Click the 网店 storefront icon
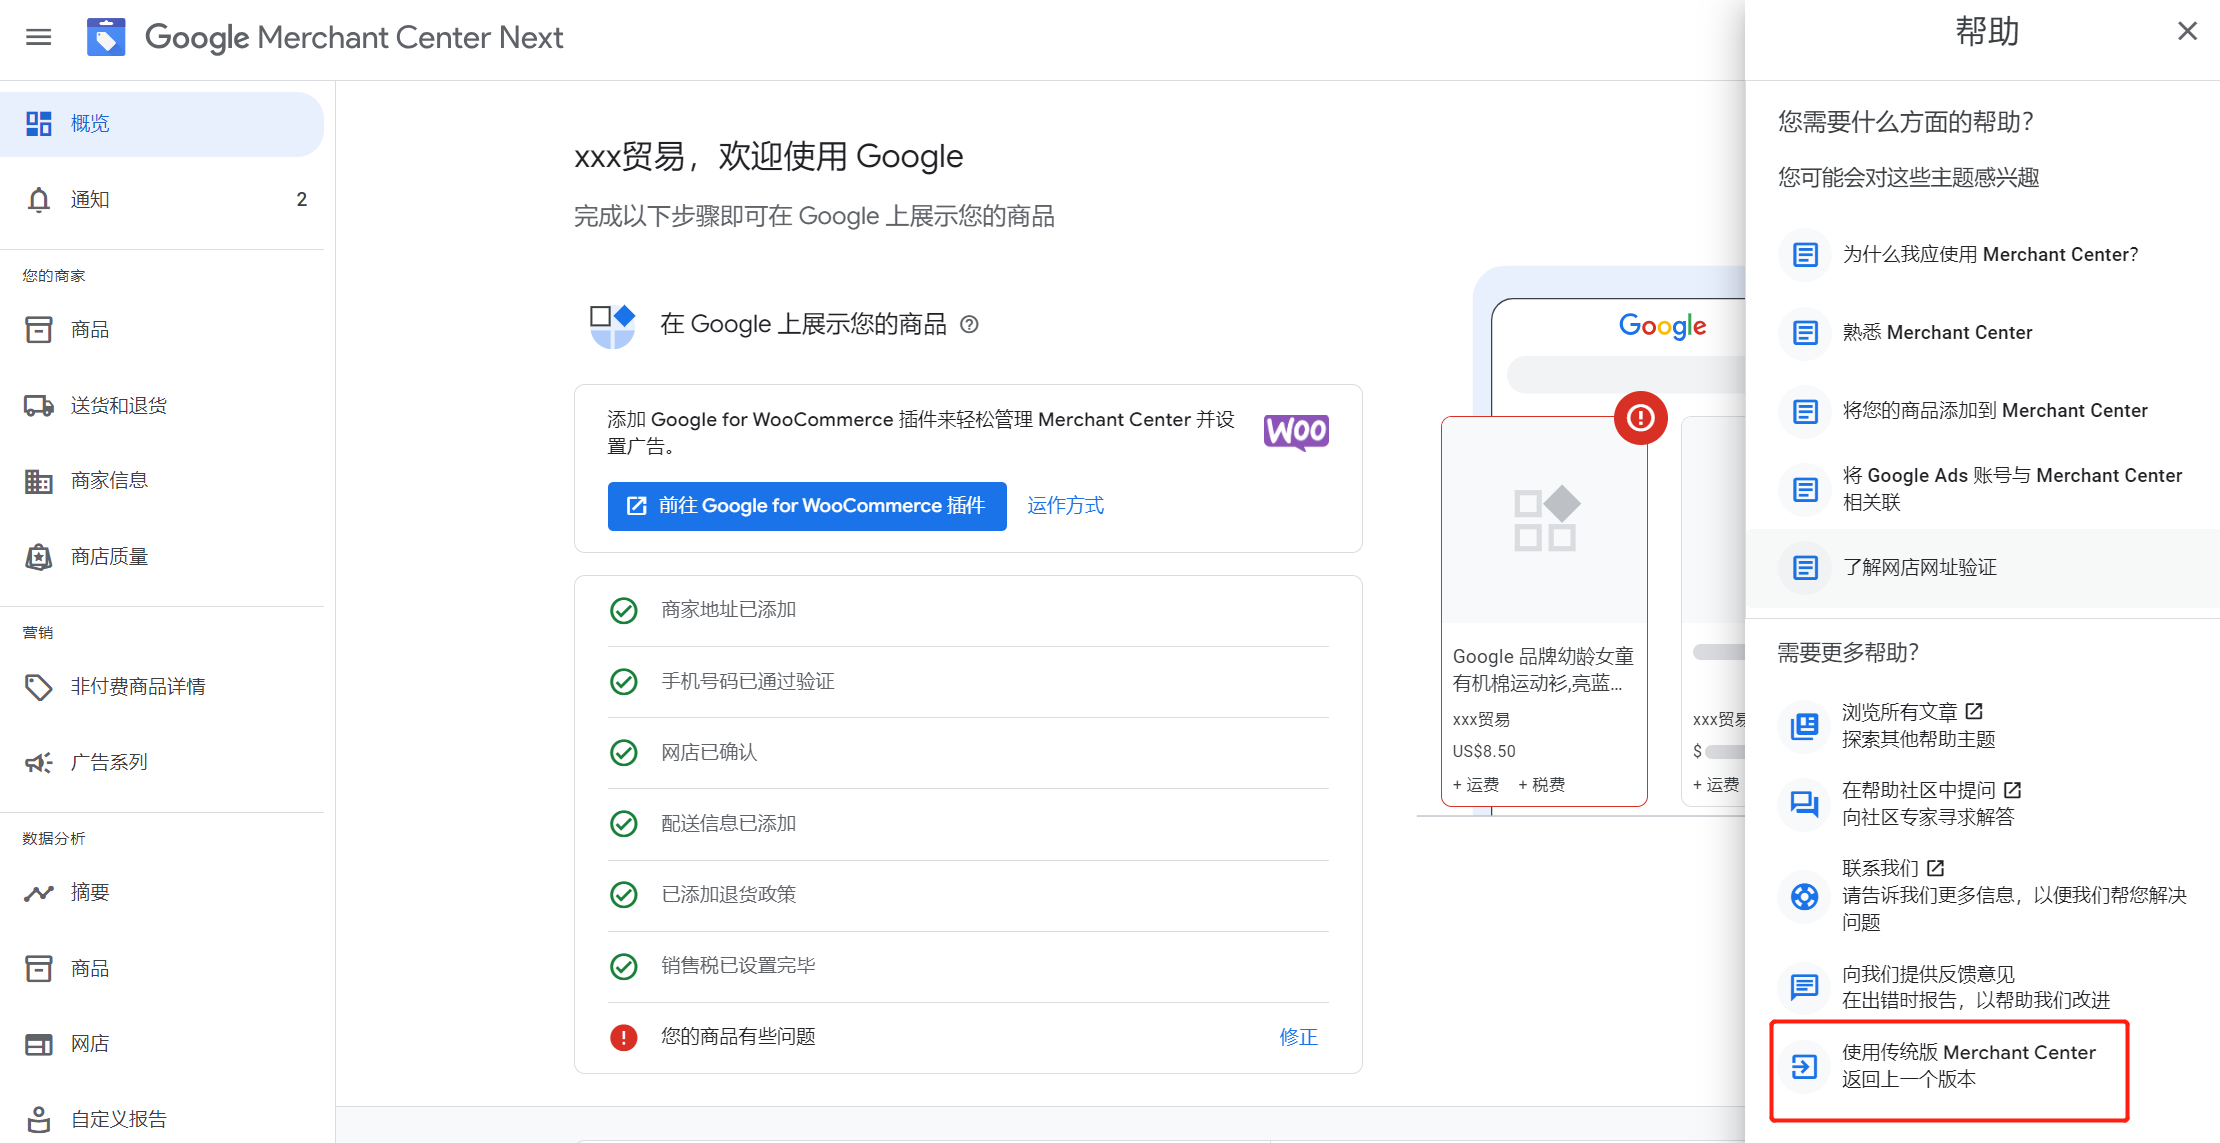Screen dimensions: 2220x1143 (x=39, y=1044)
